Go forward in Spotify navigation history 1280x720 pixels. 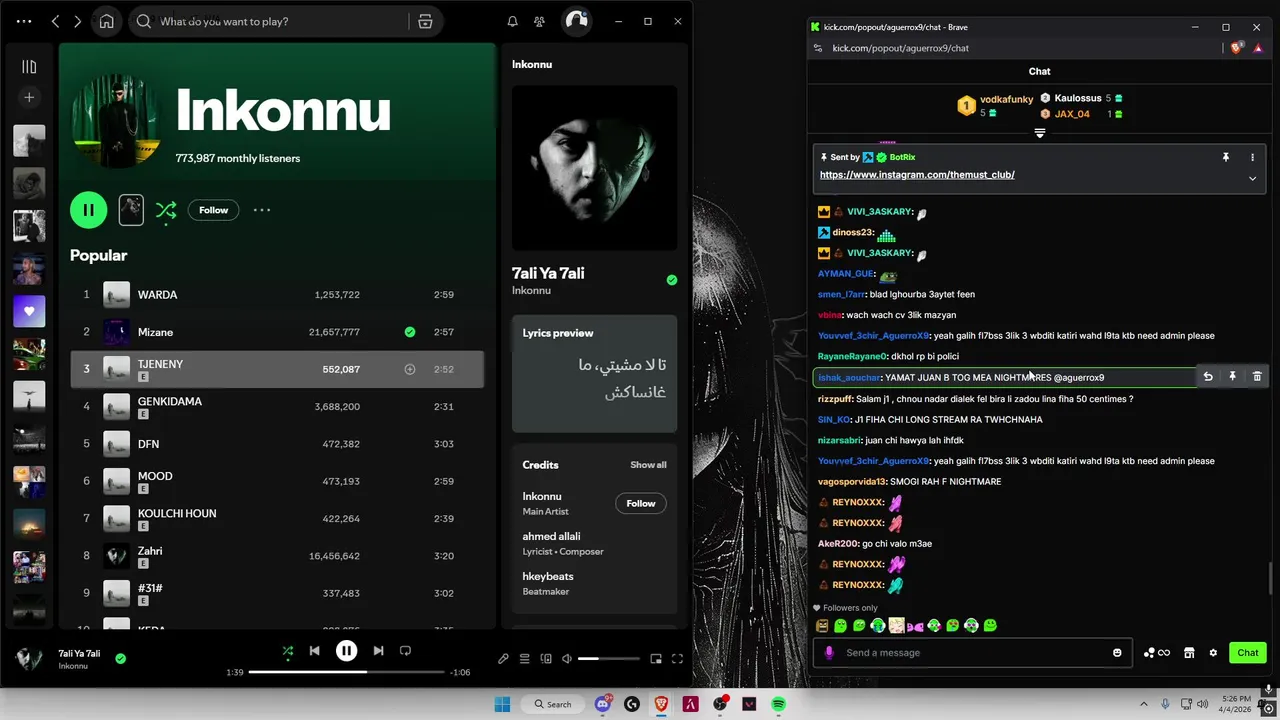point(78,21)
